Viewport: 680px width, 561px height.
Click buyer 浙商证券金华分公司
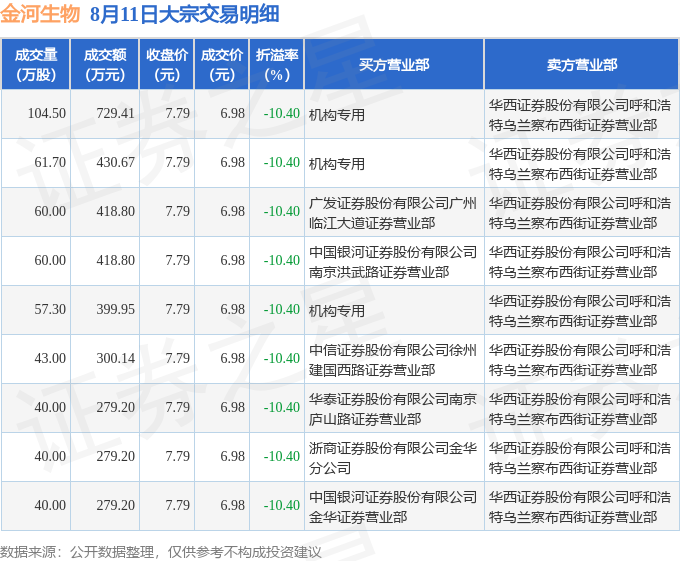(392, 458)
